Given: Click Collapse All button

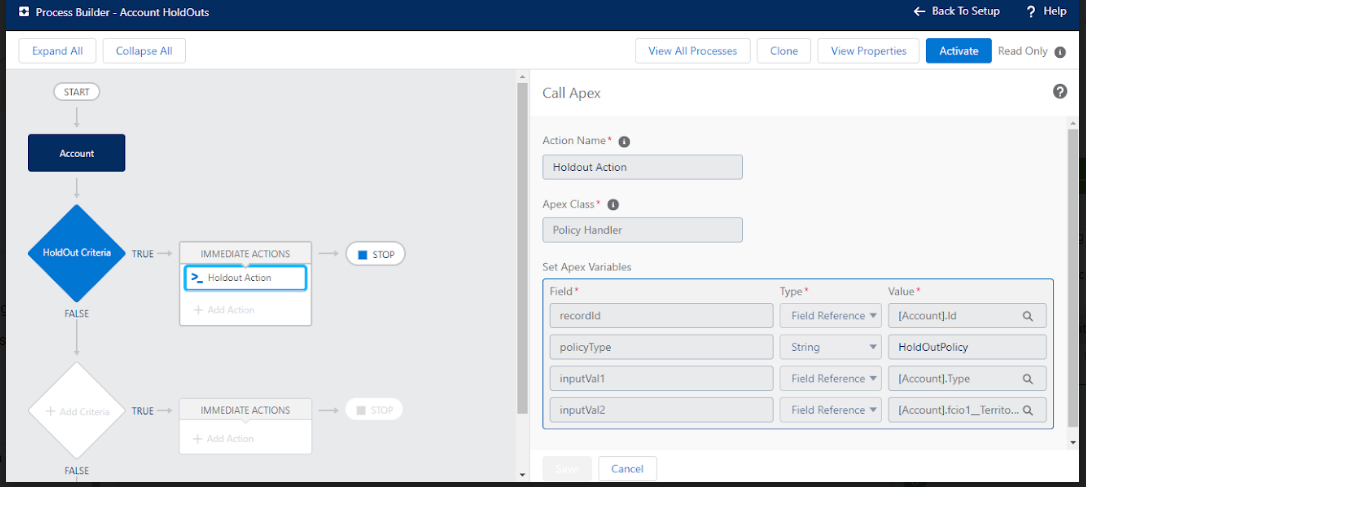Looking at the screenshot, I should click(x=144, y=51).
